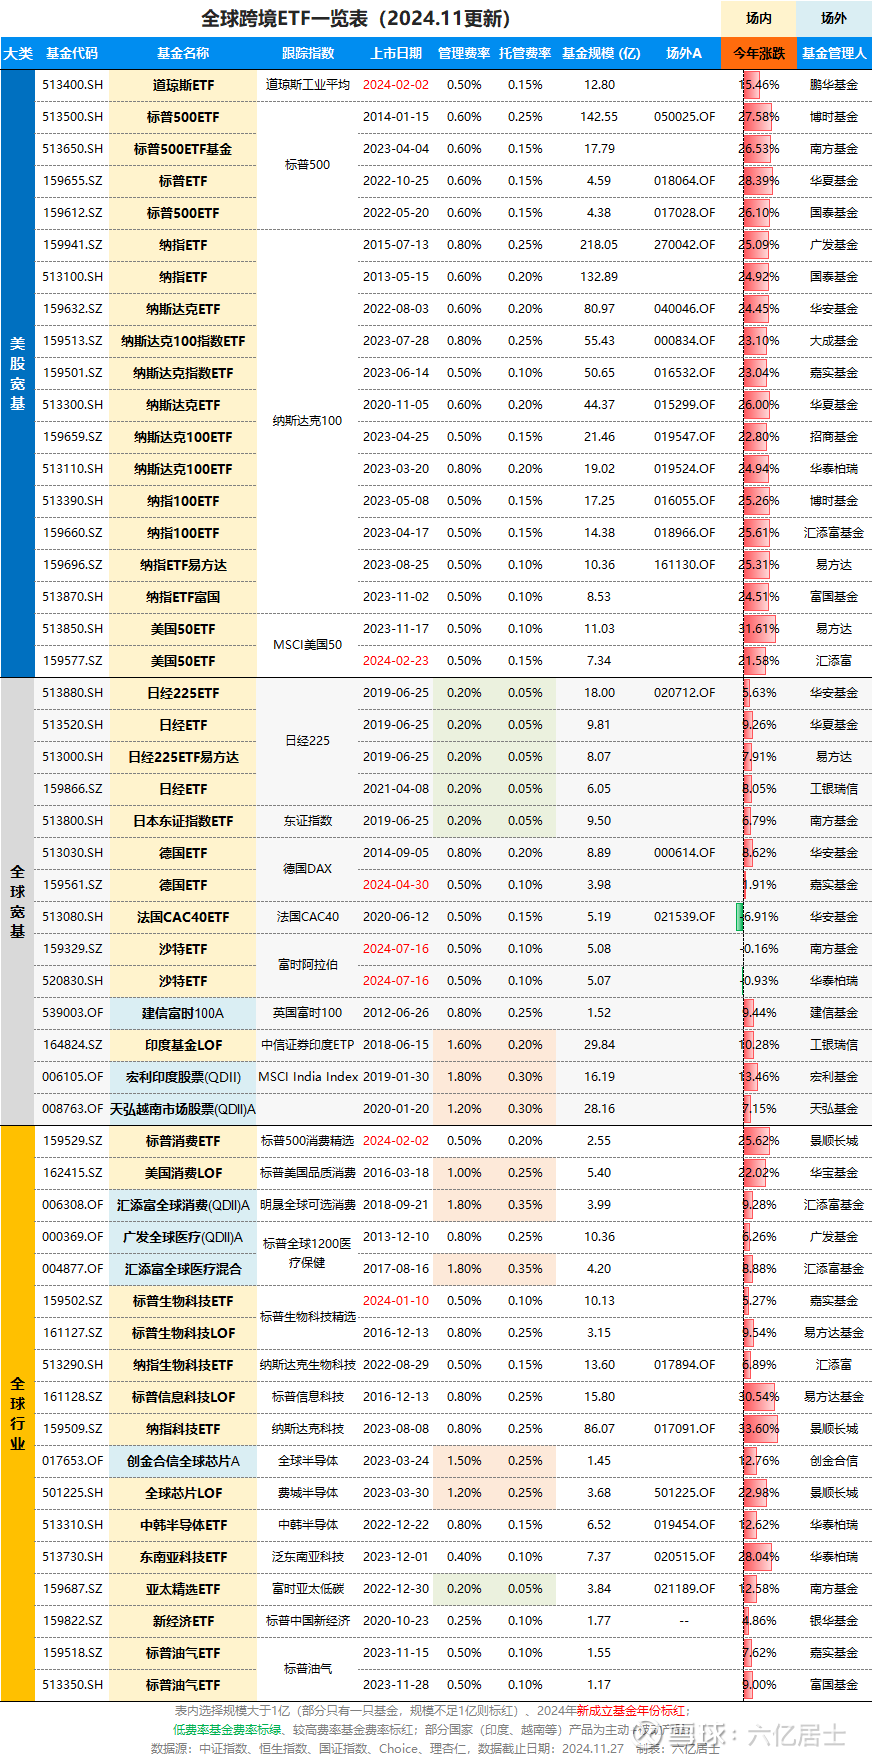Click the 基金管理人 column header
872x1762 pixels.
(834, 53)
